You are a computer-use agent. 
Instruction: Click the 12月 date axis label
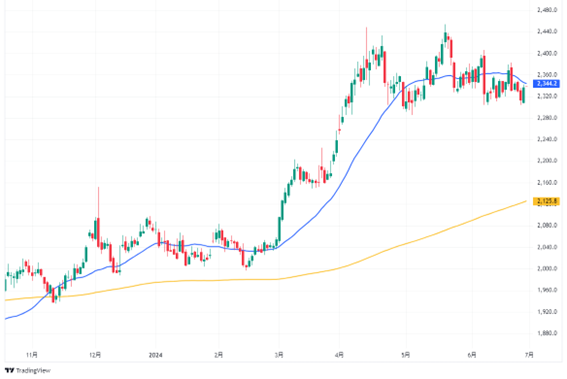(x=95, y=355)
